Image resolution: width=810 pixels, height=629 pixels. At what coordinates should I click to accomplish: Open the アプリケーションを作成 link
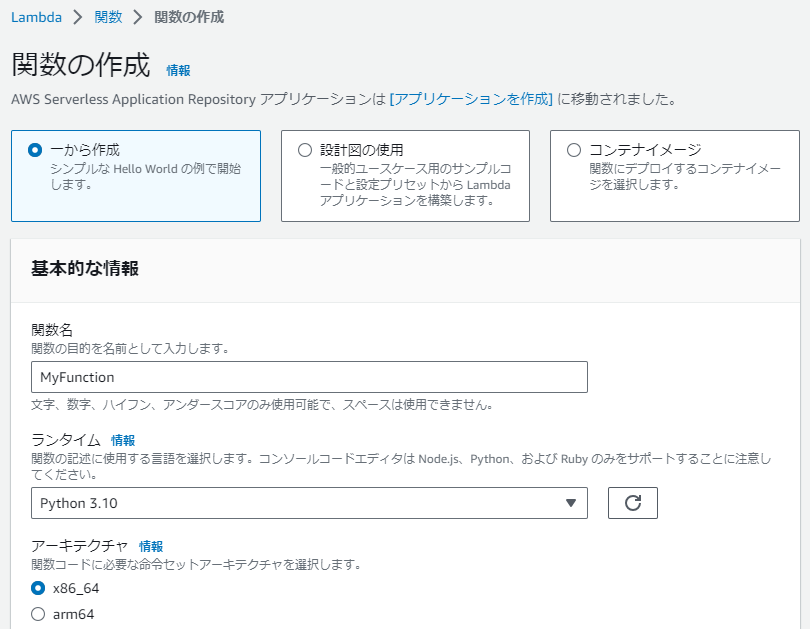[471, 99]
